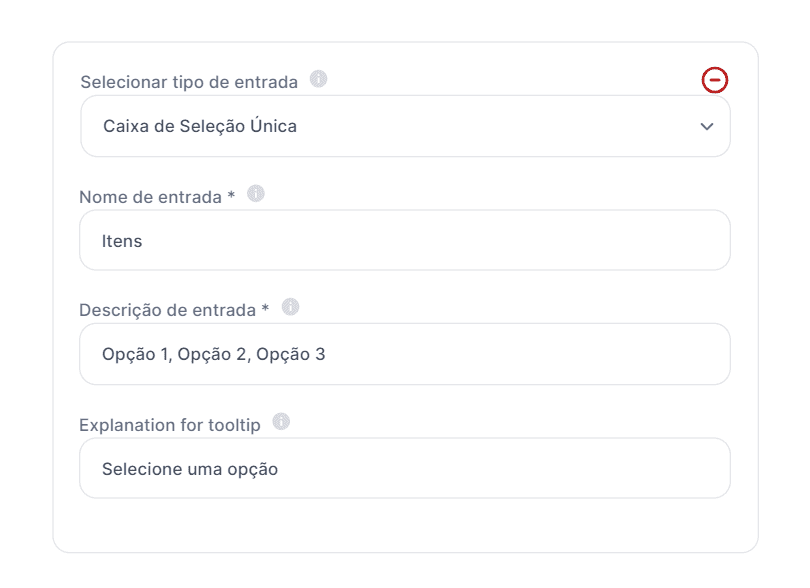Screen dimensions: 810x588
Task: Click info icon beside Nome de entrada
Action: [255, 194]
